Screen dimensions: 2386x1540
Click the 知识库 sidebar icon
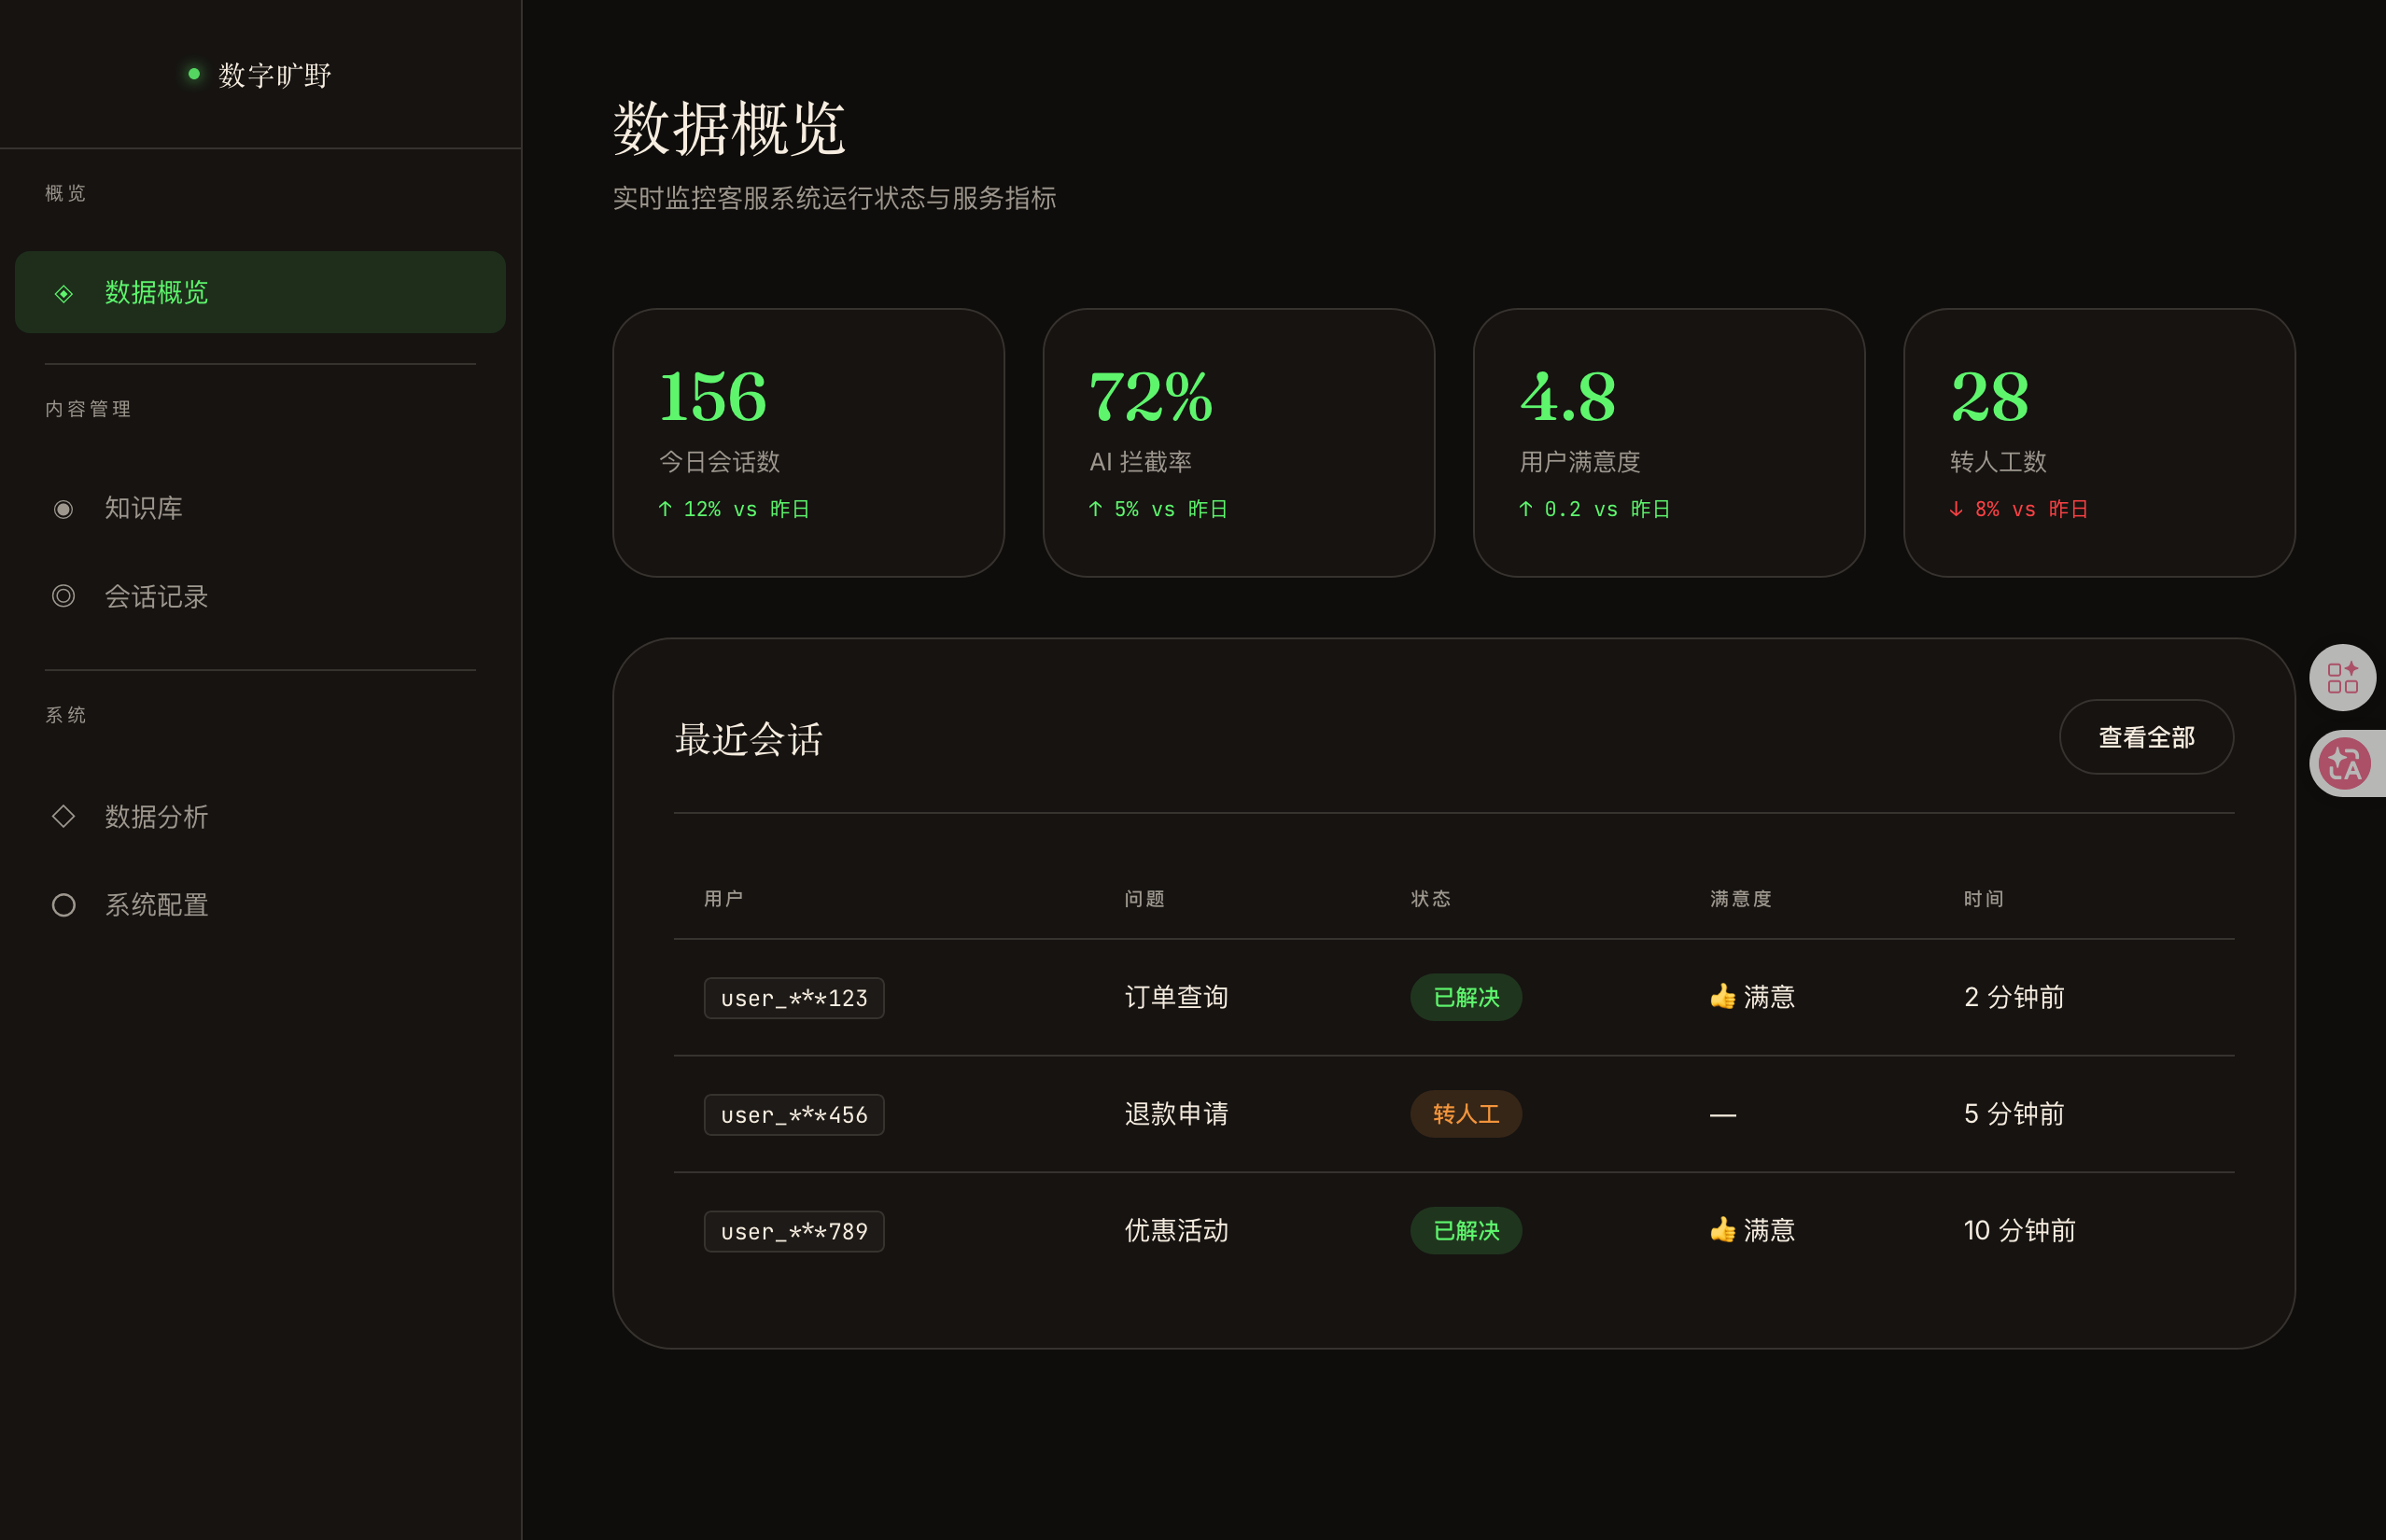[63, 509]
